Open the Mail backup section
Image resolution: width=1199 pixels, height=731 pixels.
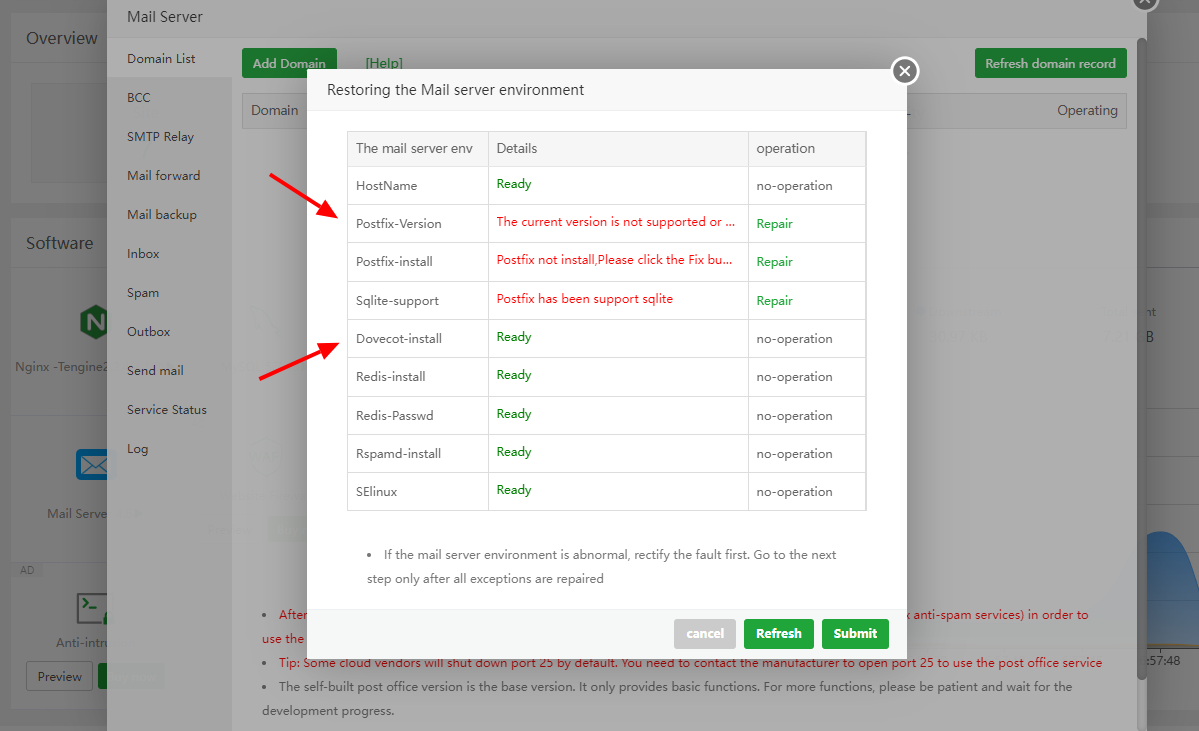(x=162, y=215)
